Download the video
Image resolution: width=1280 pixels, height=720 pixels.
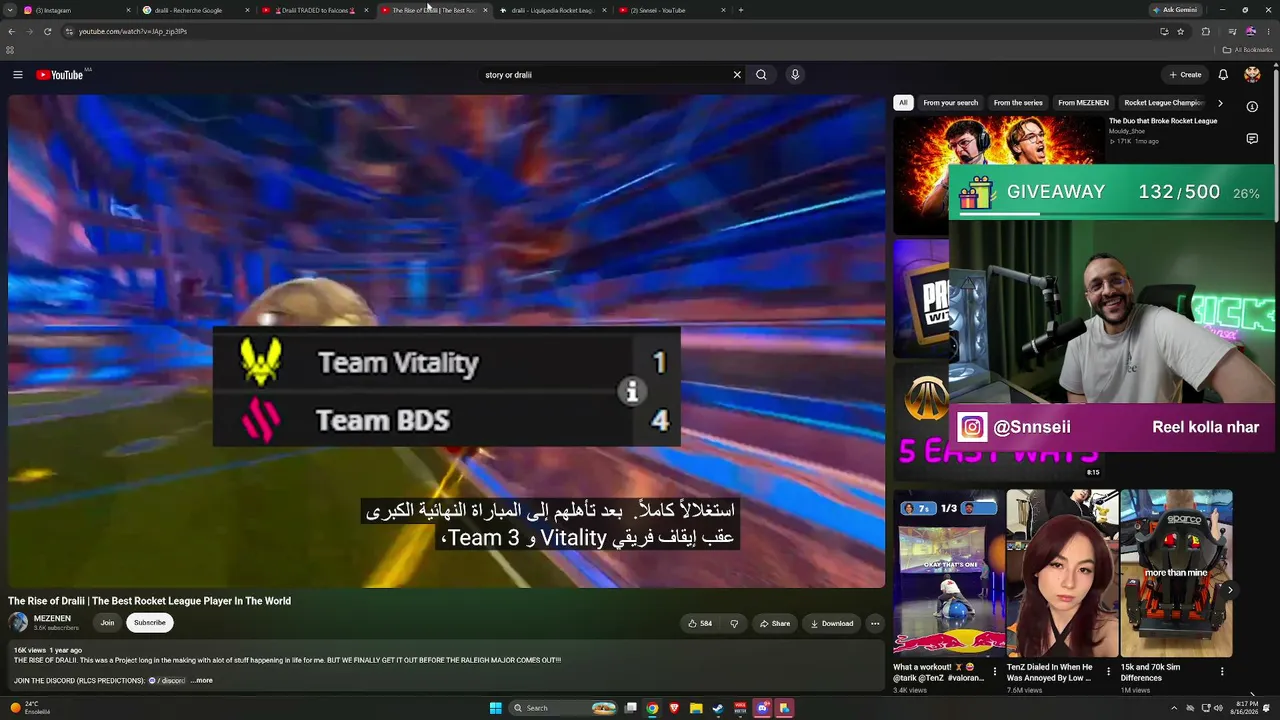pos(832,623)
